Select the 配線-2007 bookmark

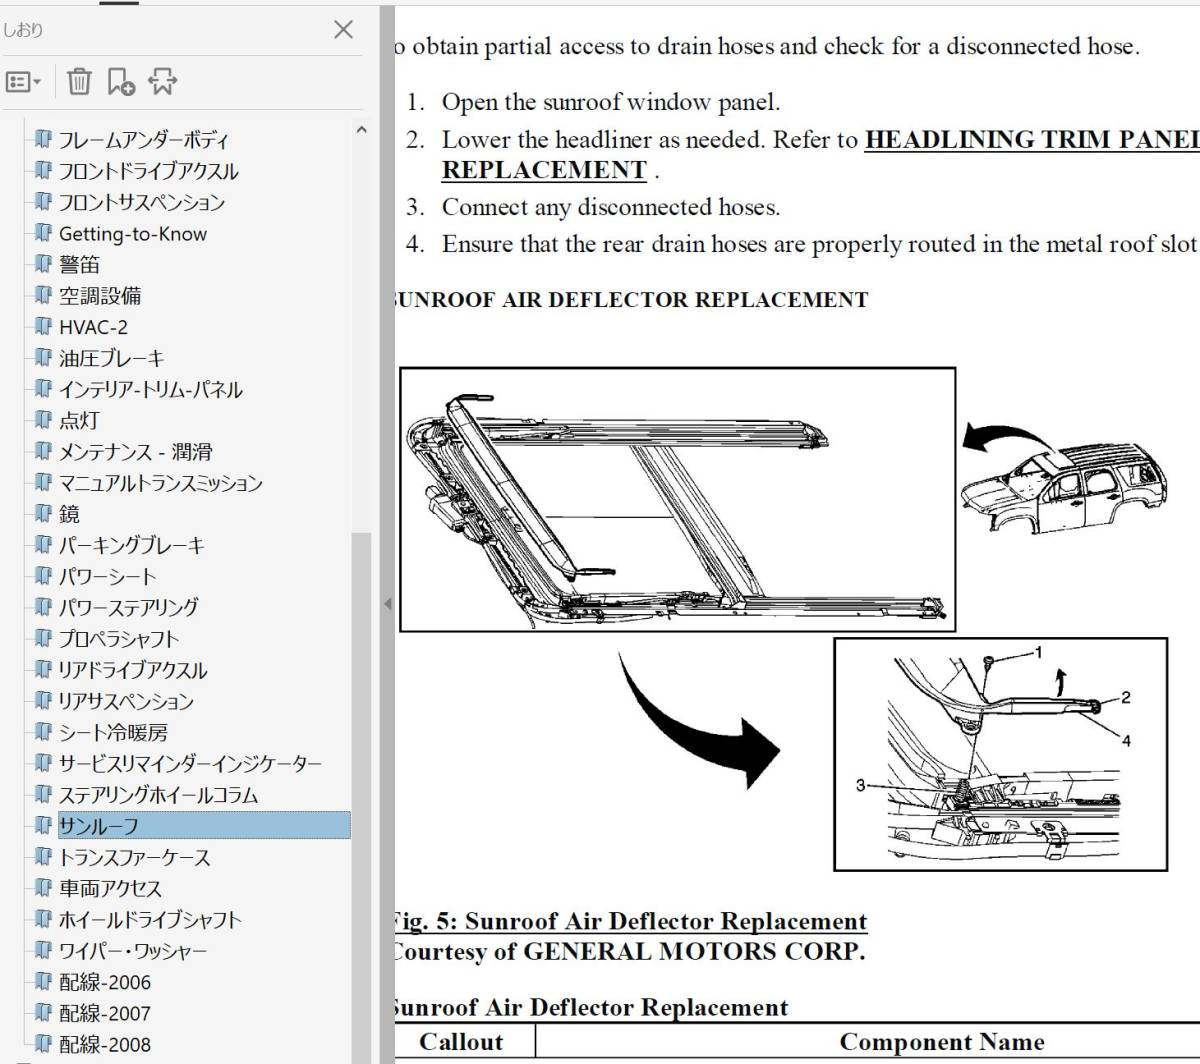(105, 1013)
